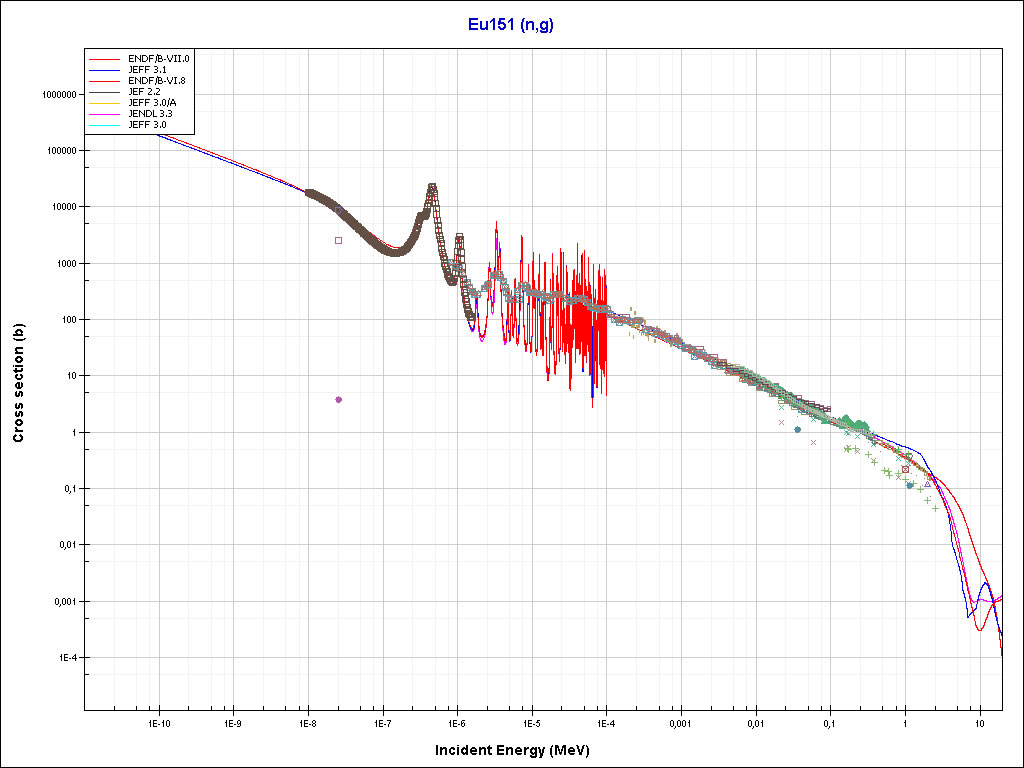
Task: Click the 1000000 y-axis tick label
Action: [x=55, y=95]
